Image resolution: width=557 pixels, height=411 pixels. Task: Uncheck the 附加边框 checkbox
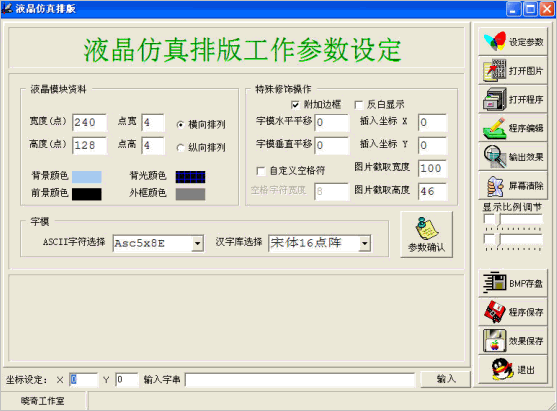click(x=295, y=105)
